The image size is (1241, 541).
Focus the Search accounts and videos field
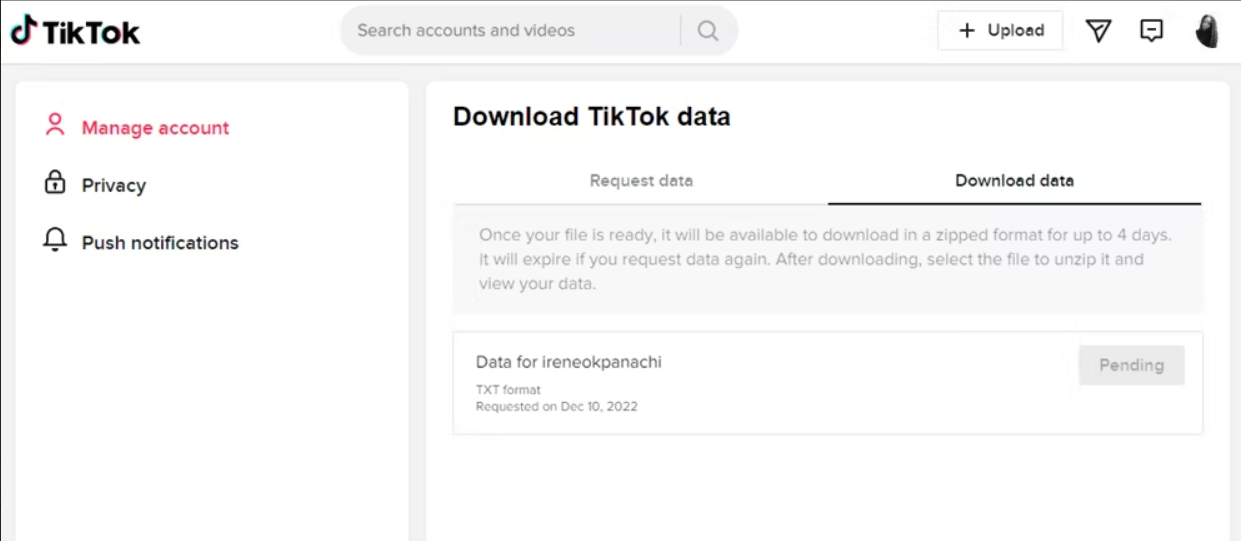(510, 31)
